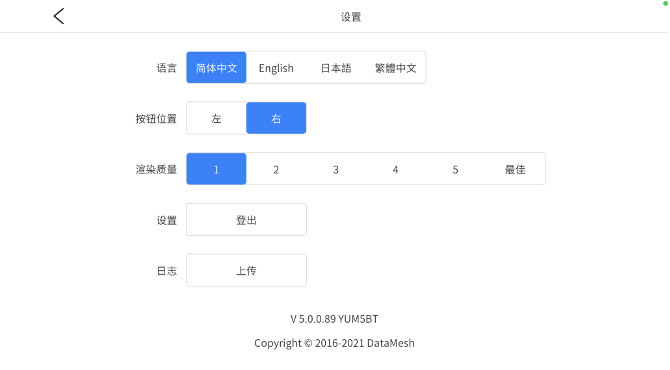Choose 繁體中文 as the language
Viewport: 670px width, 370px height.
[x=396, y=68]
